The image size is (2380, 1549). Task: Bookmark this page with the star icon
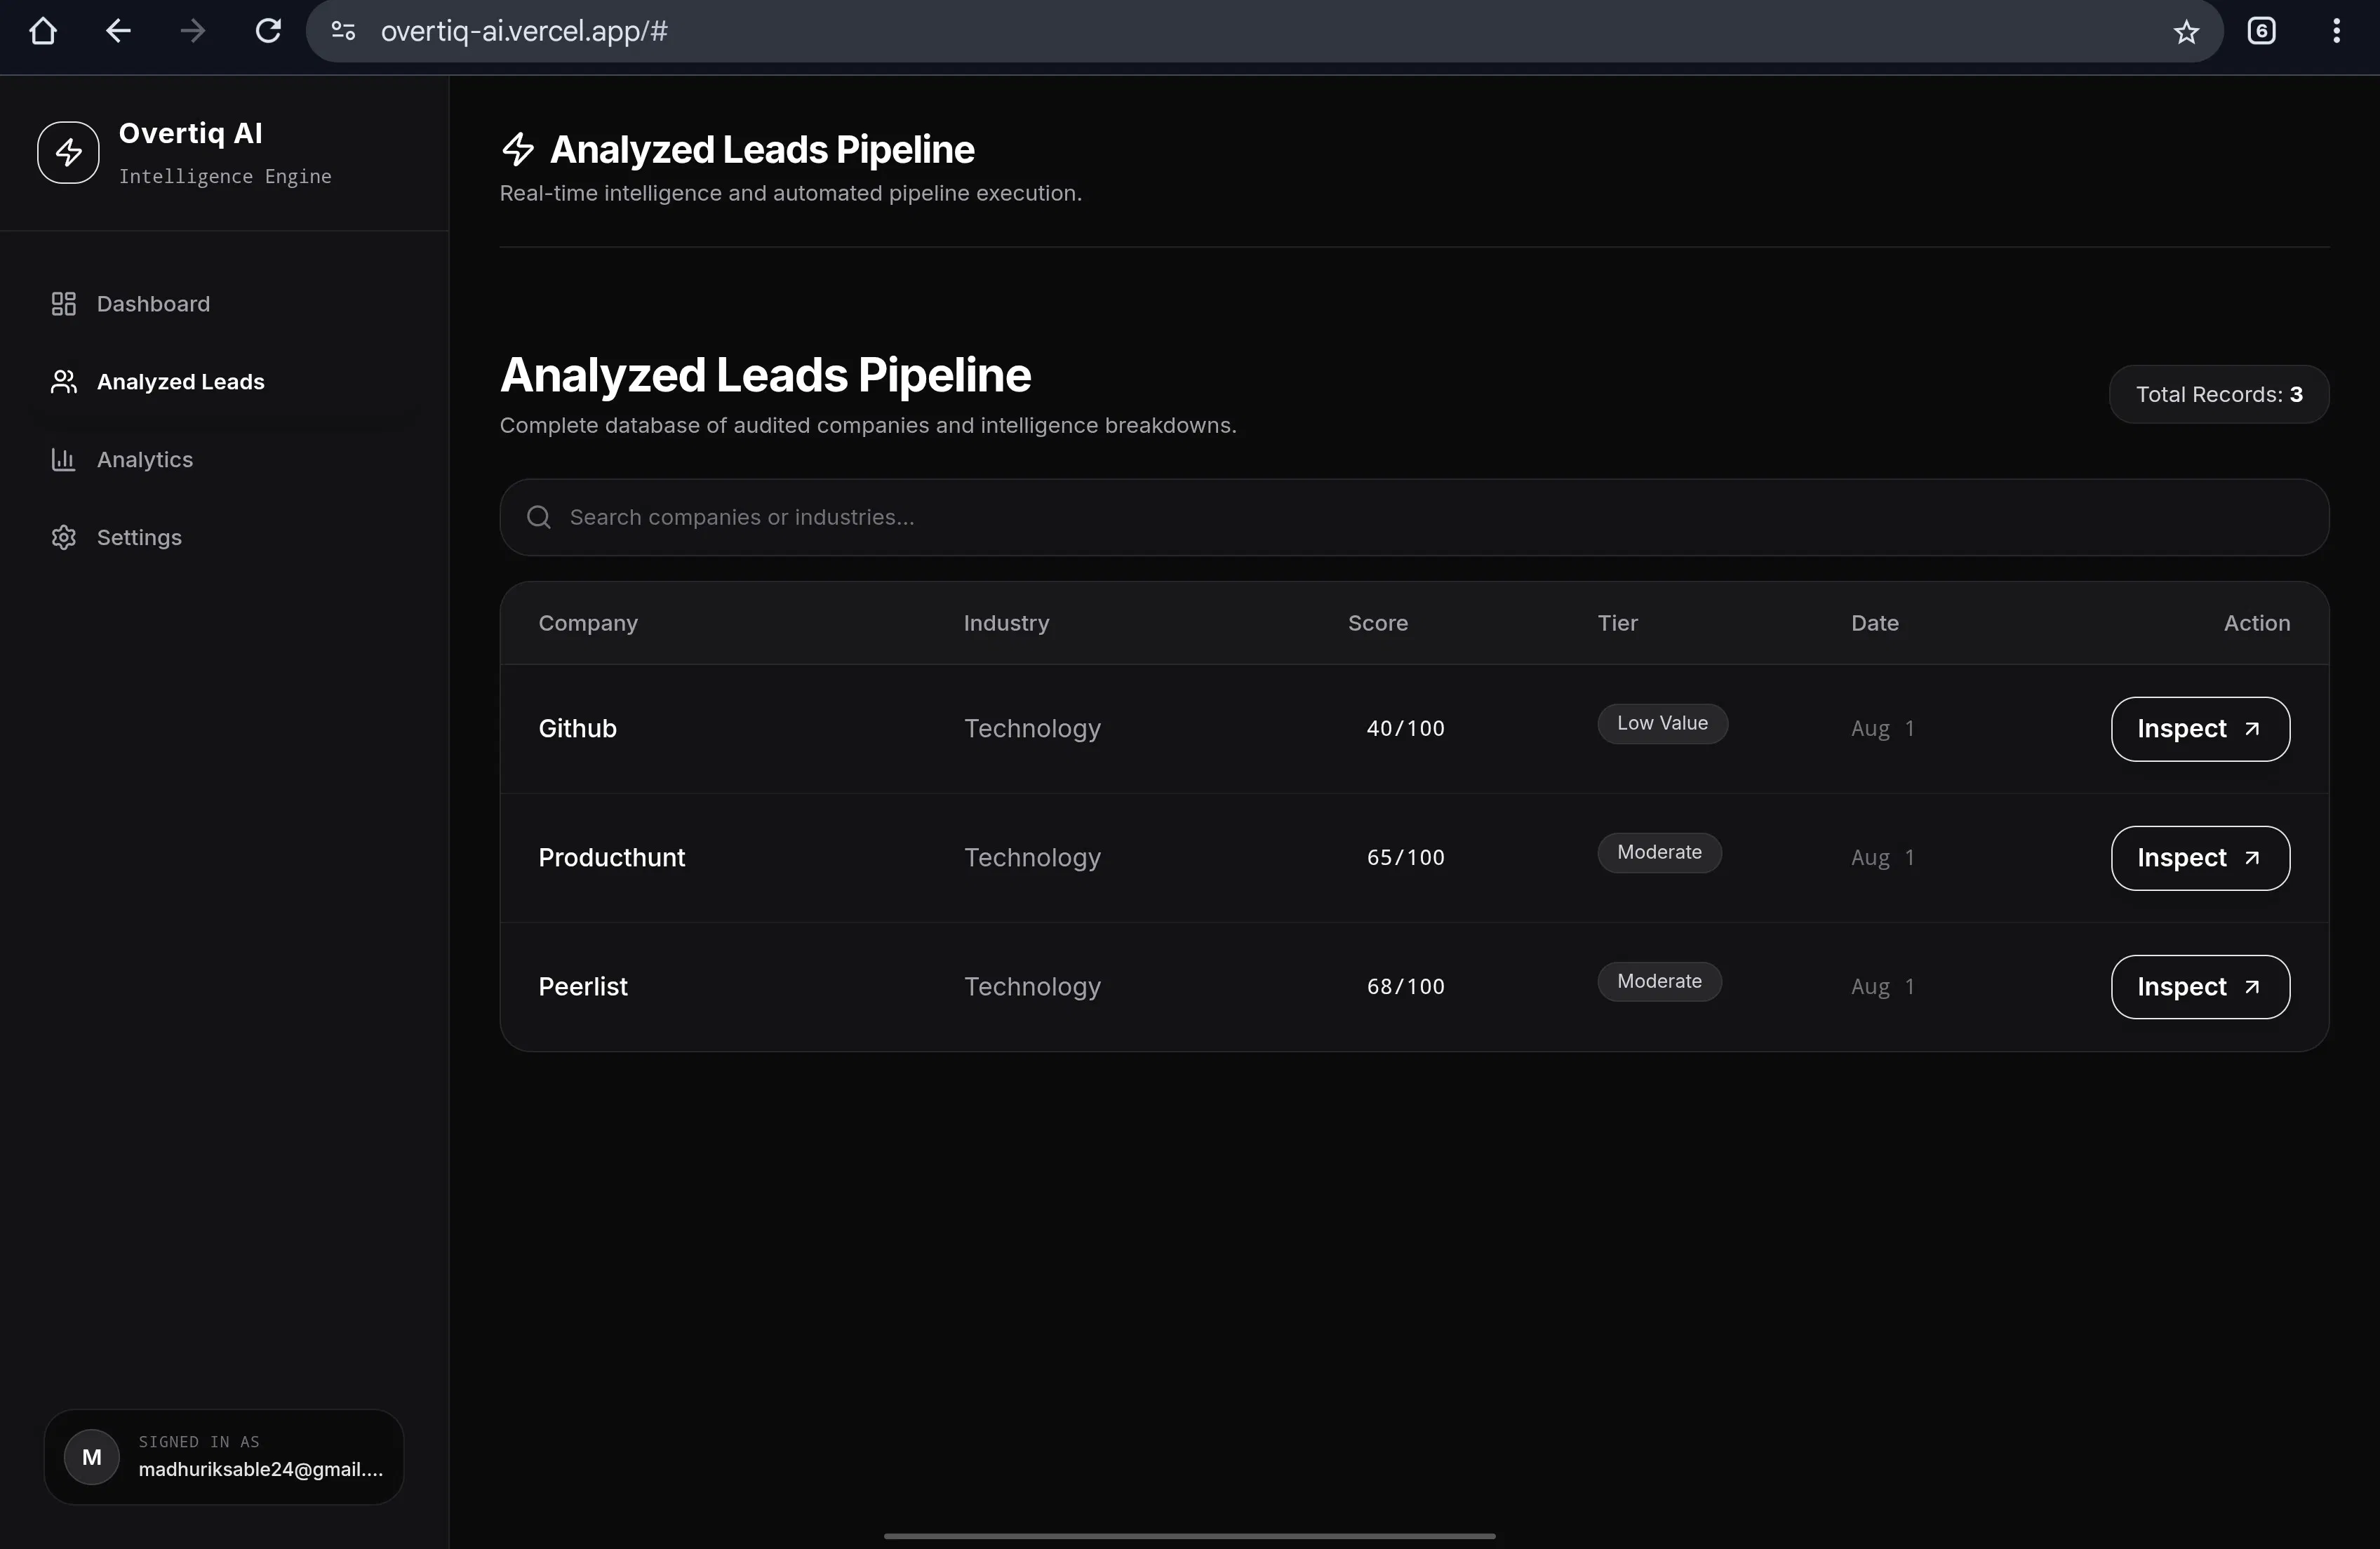click(2186, 31)
